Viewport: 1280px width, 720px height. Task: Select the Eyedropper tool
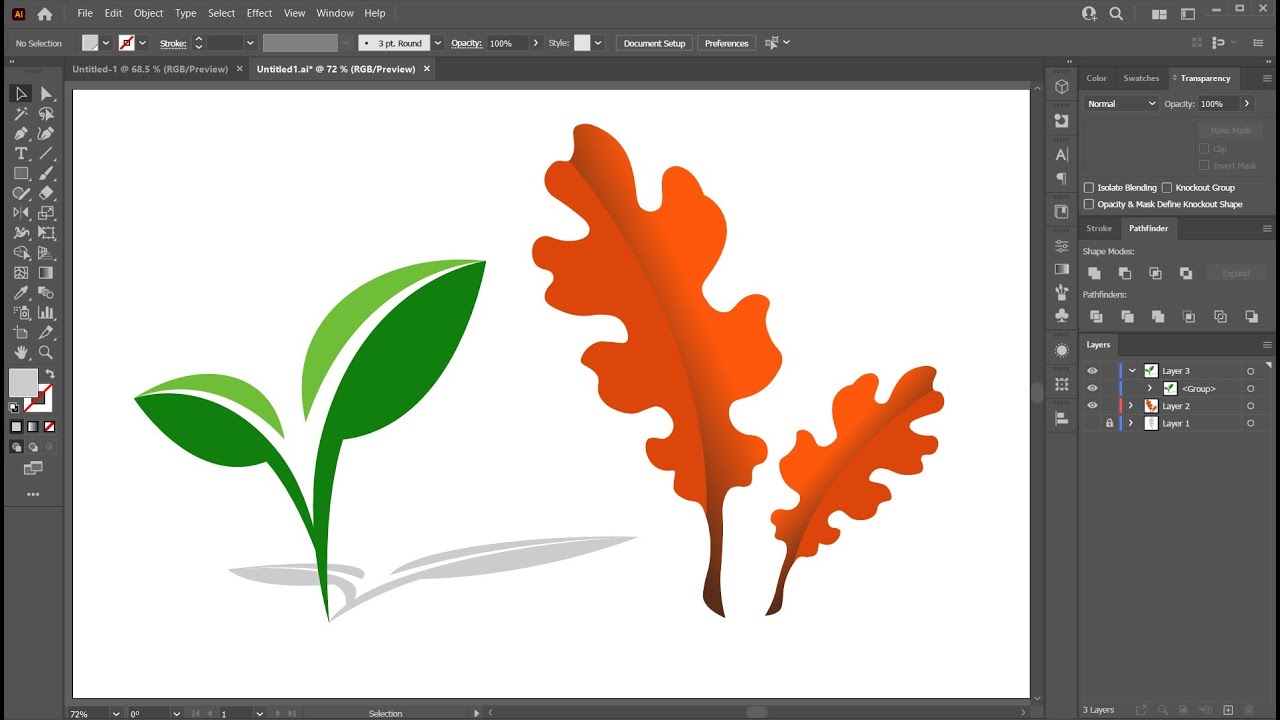pyautogui.click(x=20, y=293)
